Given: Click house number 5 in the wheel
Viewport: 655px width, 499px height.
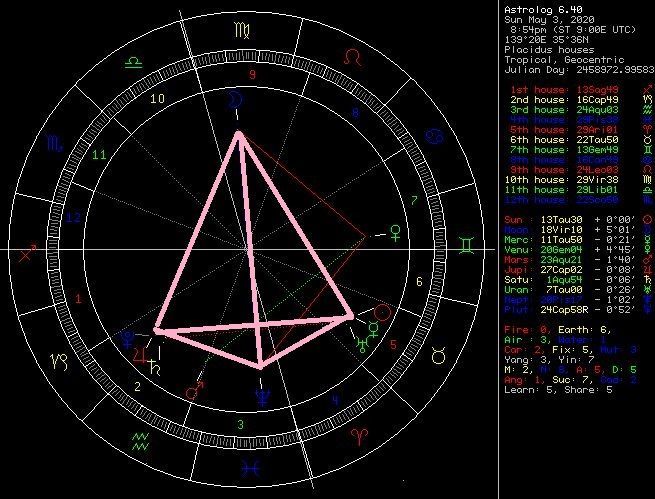Looking at the screenshot, I should point(393,345).
